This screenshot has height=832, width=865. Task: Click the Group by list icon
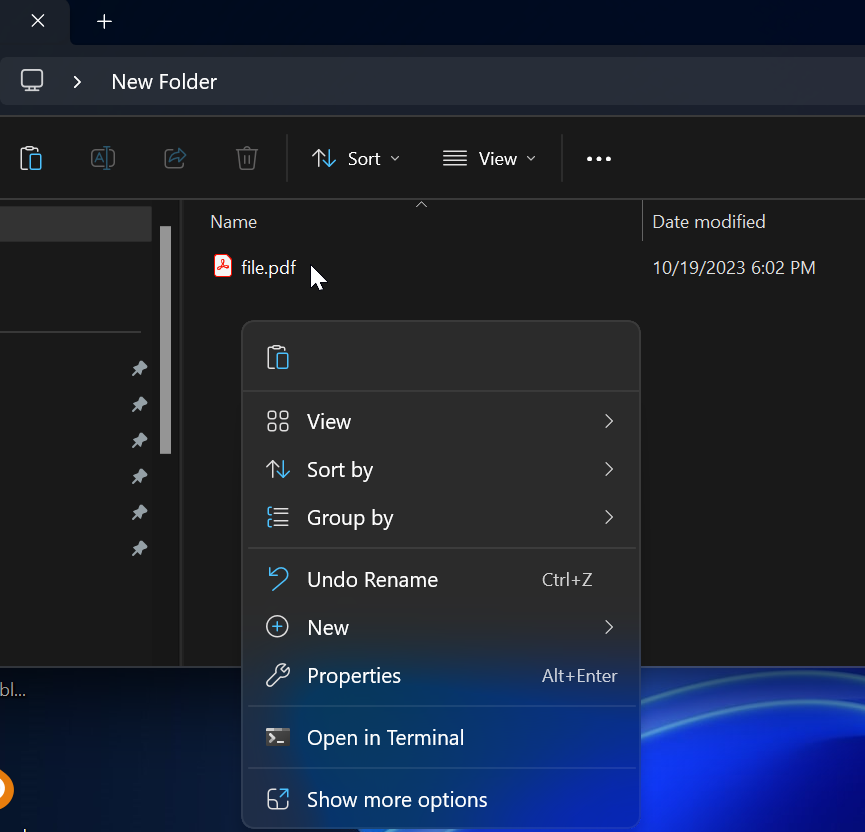[277, 518]
